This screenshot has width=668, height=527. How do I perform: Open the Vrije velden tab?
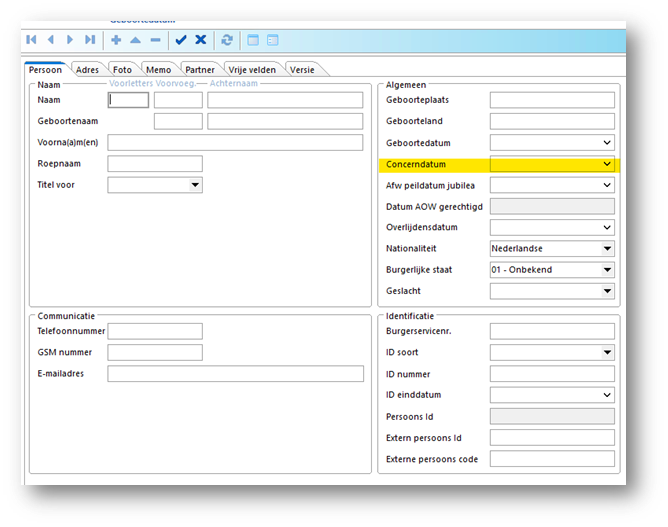252,70
